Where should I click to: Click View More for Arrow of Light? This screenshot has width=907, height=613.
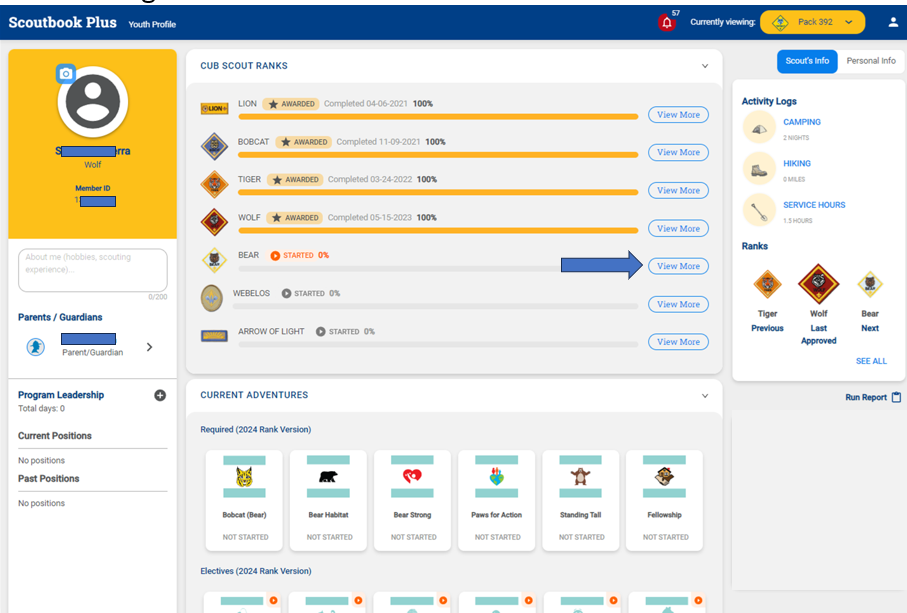click(x=678, y=342)
